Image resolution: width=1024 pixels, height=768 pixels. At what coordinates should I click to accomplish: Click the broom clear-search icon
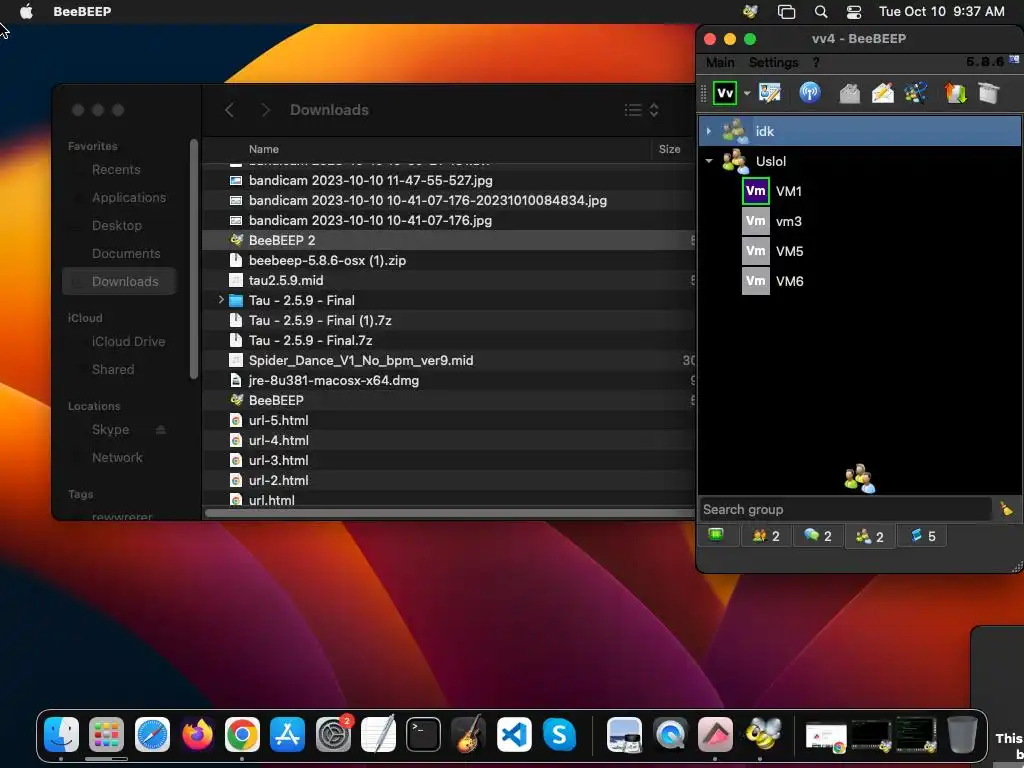[1006, 509]
